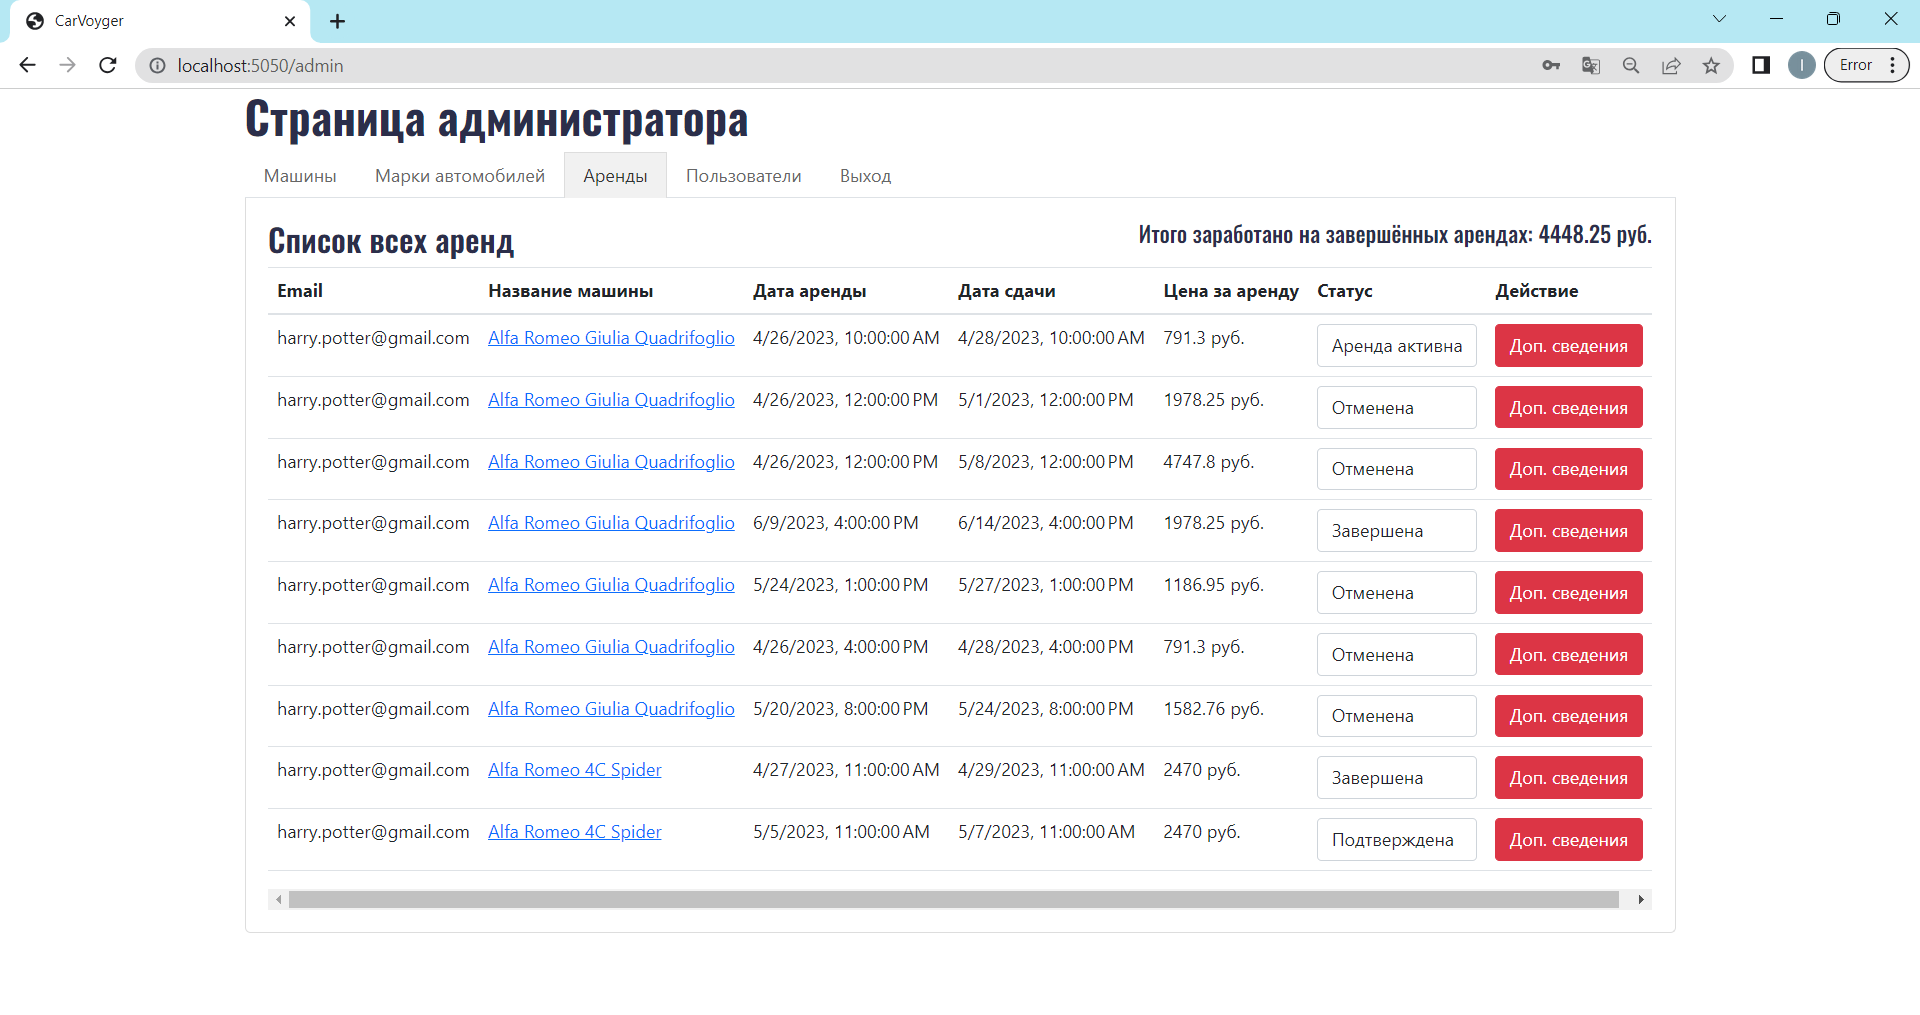Viewport: 1920px width, 1015px height.
Task: Click the scrollbar left arrow under the table
Action: click(278, 899)
